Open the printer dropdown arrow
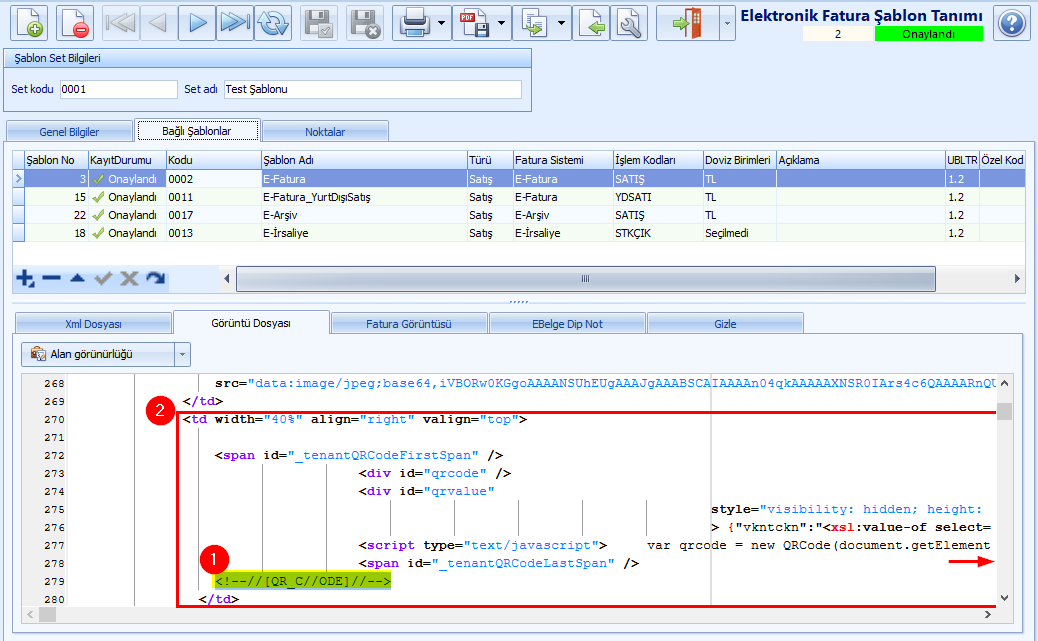 (x=442, y=23)
